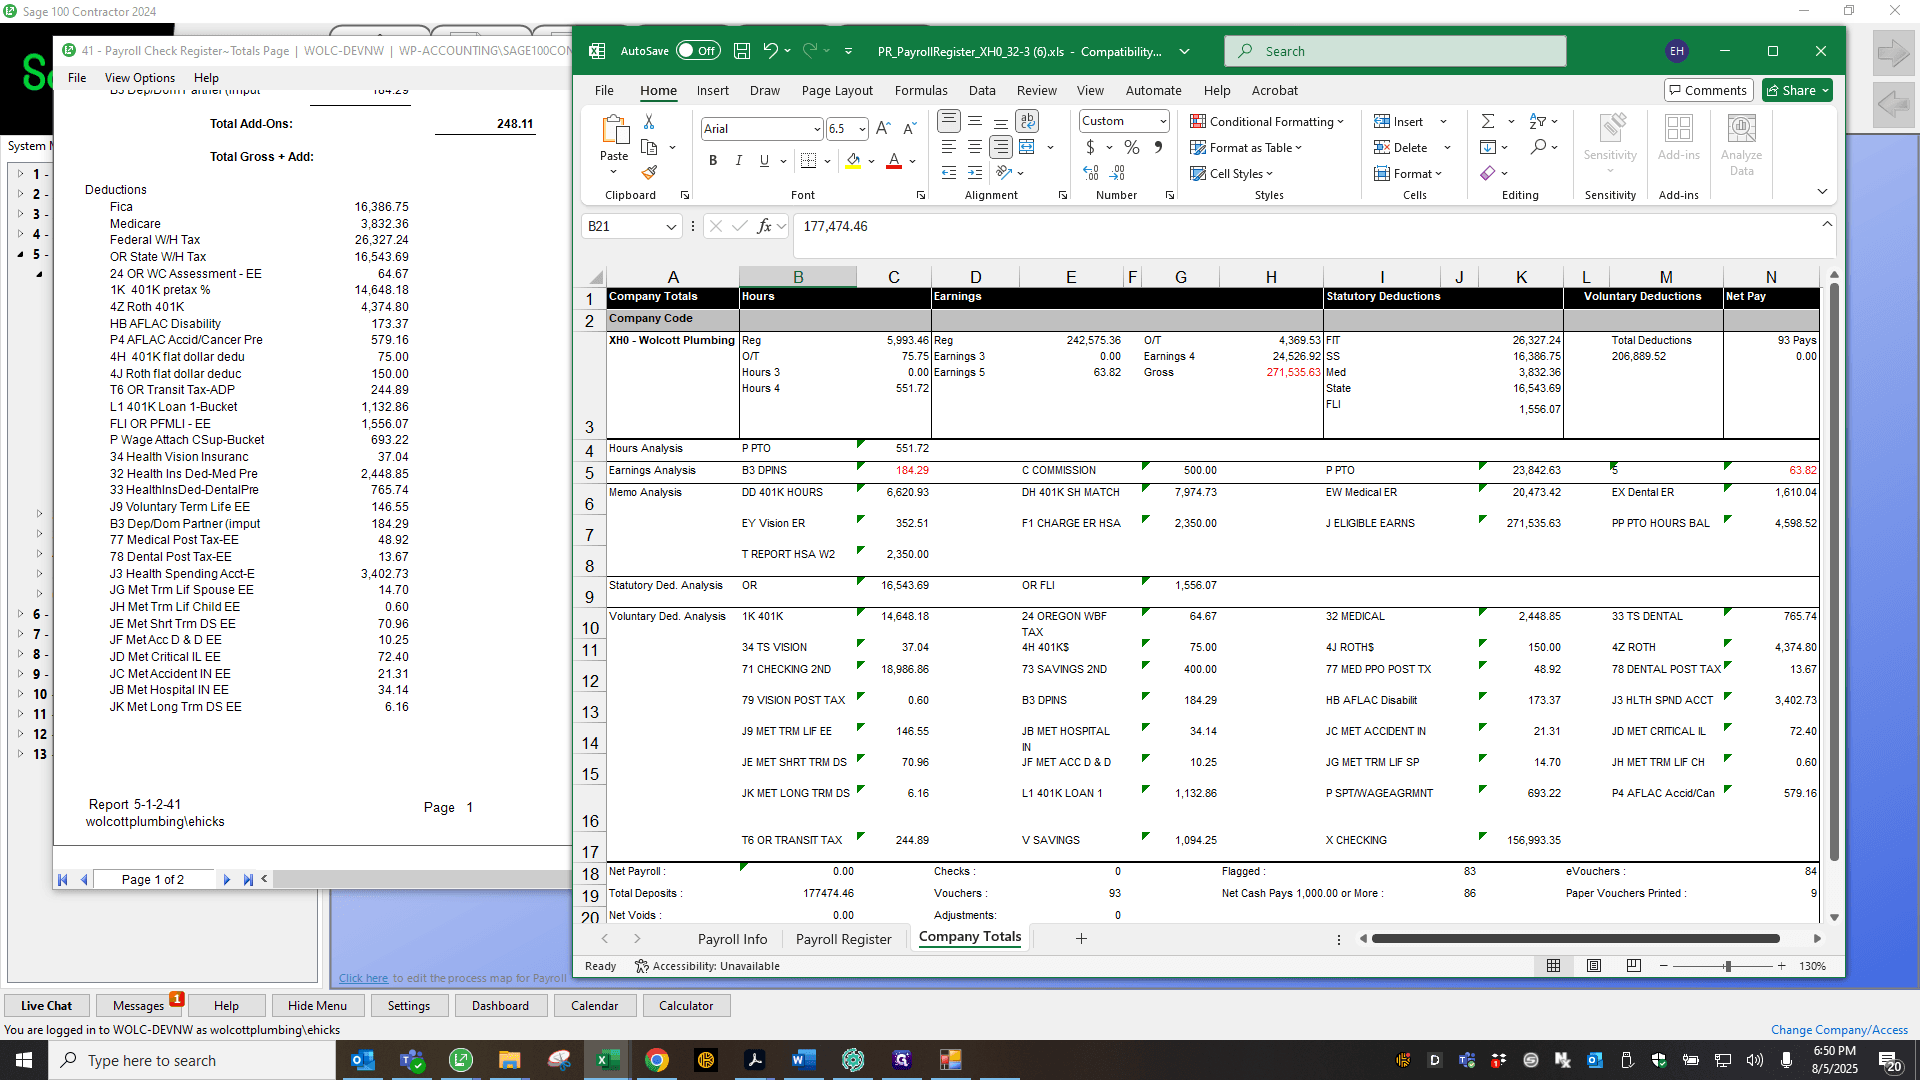
Task: Expand tree node 6 in Sage report pane
Action: 21,614
